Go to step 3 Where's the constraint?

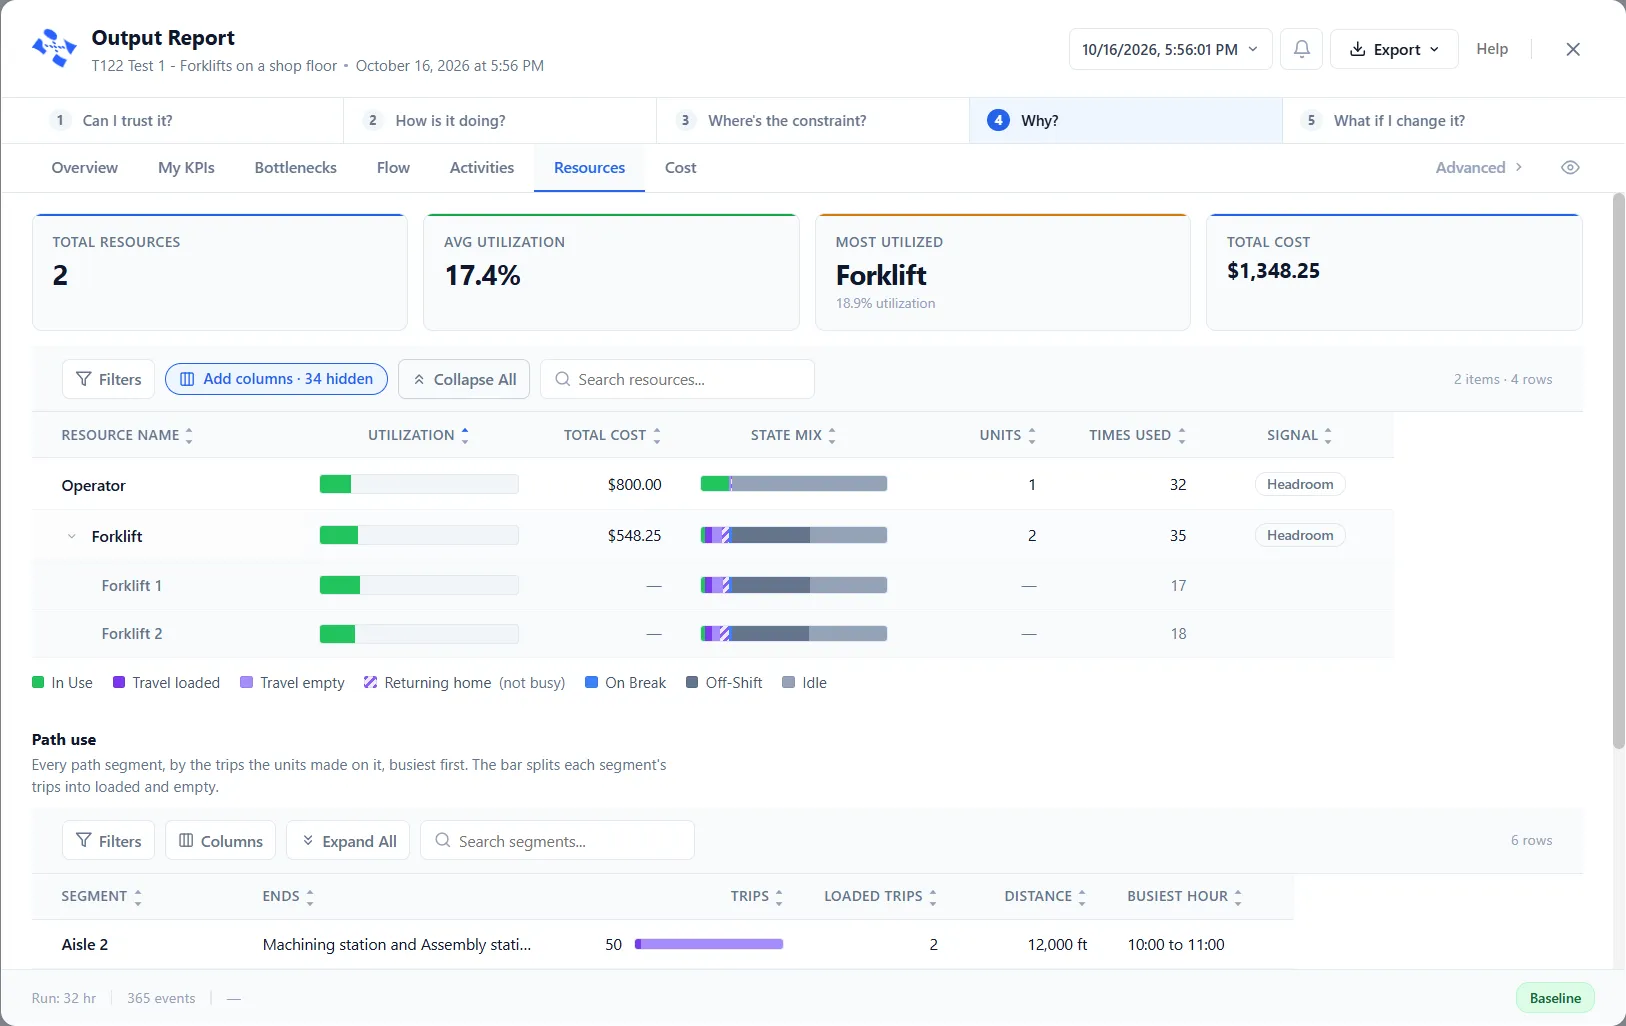(813, 120)
